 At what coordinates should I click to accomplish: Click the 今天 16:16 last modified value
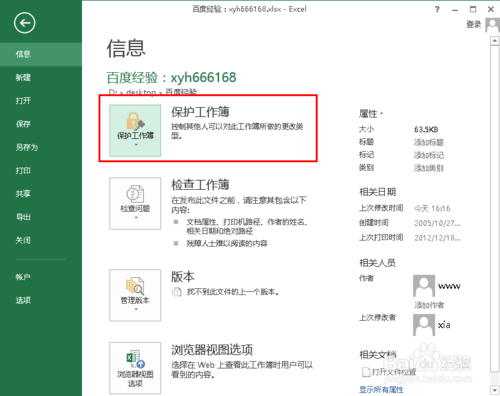432,208
